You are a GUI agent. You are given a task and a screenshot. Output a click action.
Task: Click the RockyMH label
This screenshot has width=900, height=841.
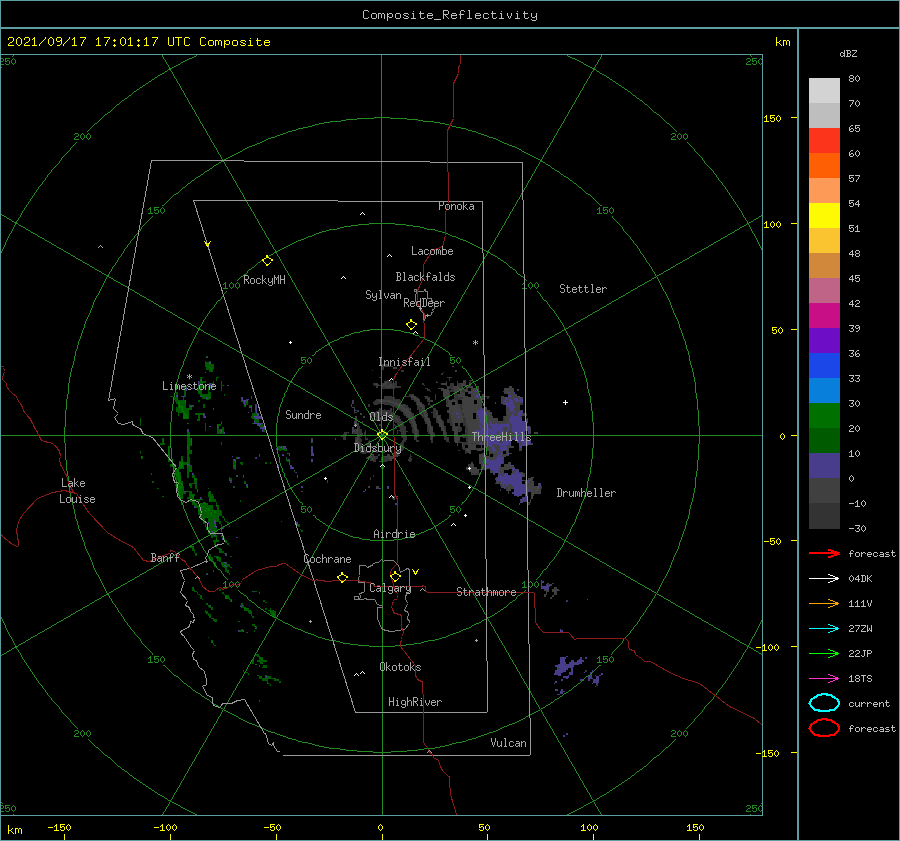coord(264,280)
